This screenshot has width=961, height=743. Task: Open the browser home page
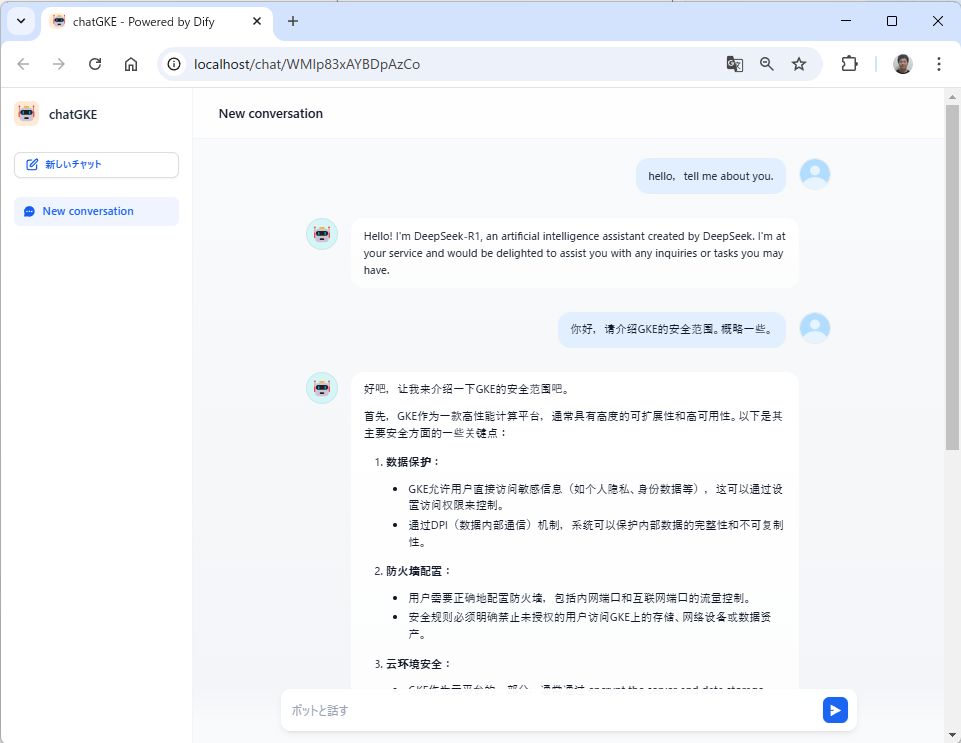131,64
